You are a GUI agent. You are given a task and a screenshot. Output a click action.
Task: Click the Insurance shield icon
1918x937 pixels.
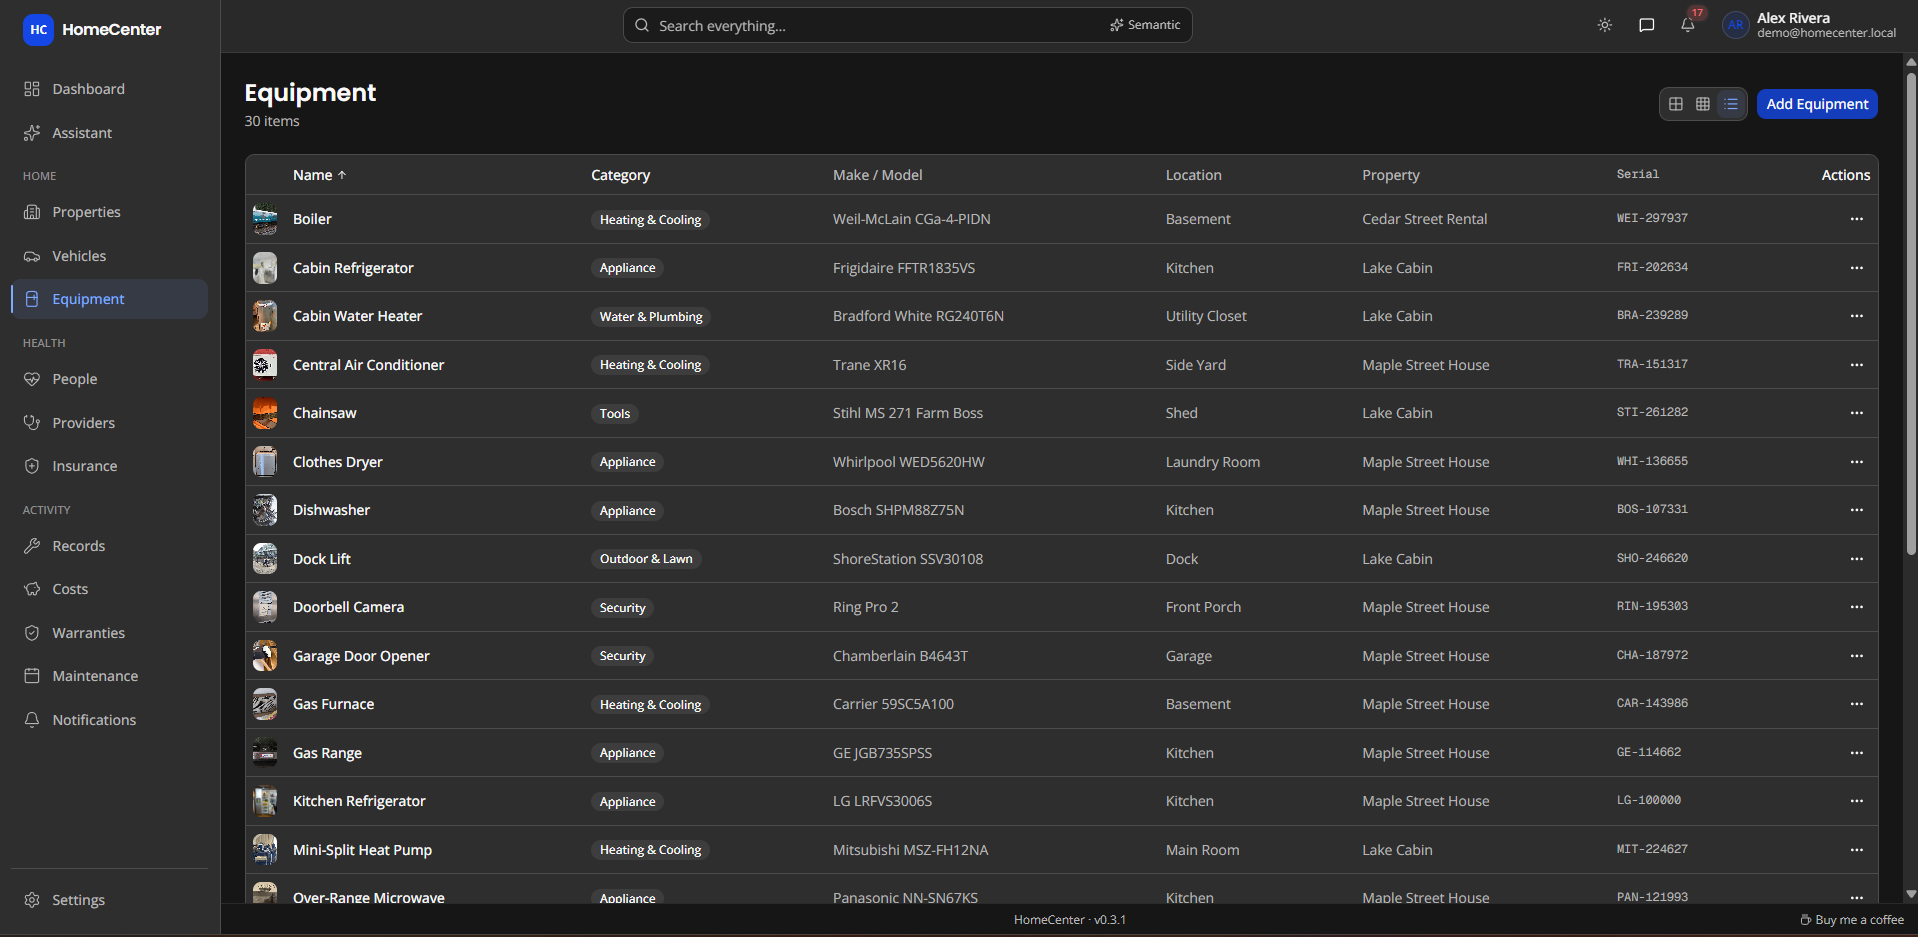point(32,466)
